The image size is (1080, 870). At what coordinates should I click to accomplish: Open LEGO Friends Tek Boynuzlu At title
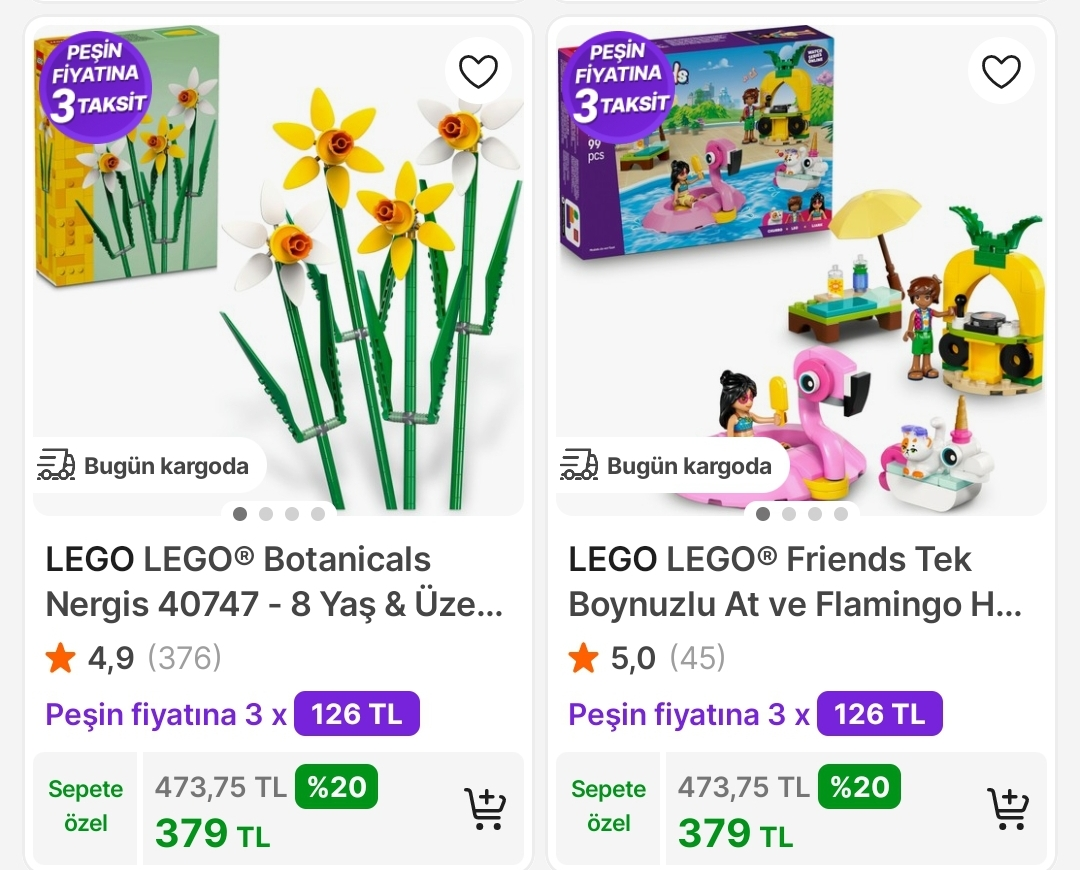(795, 581)
